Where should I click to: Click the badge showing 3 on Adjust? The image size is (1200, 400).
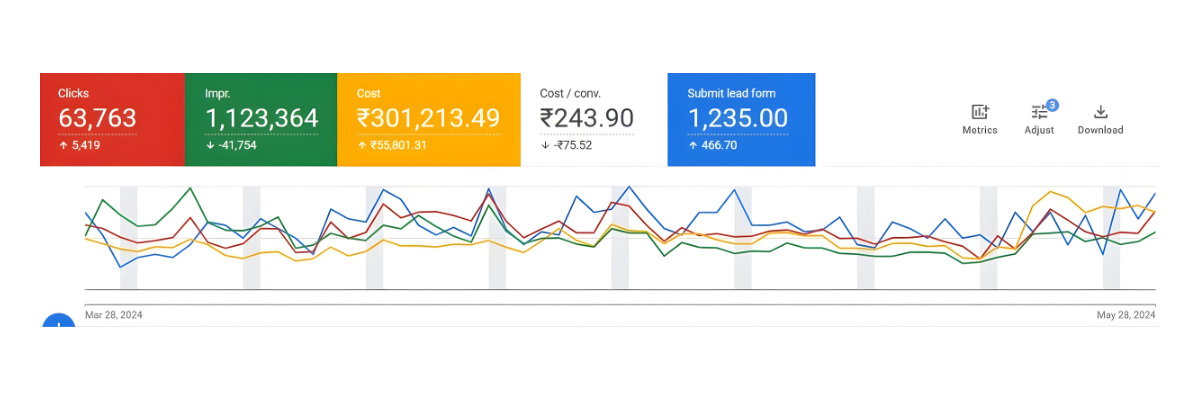click(x=1051, y=105)
